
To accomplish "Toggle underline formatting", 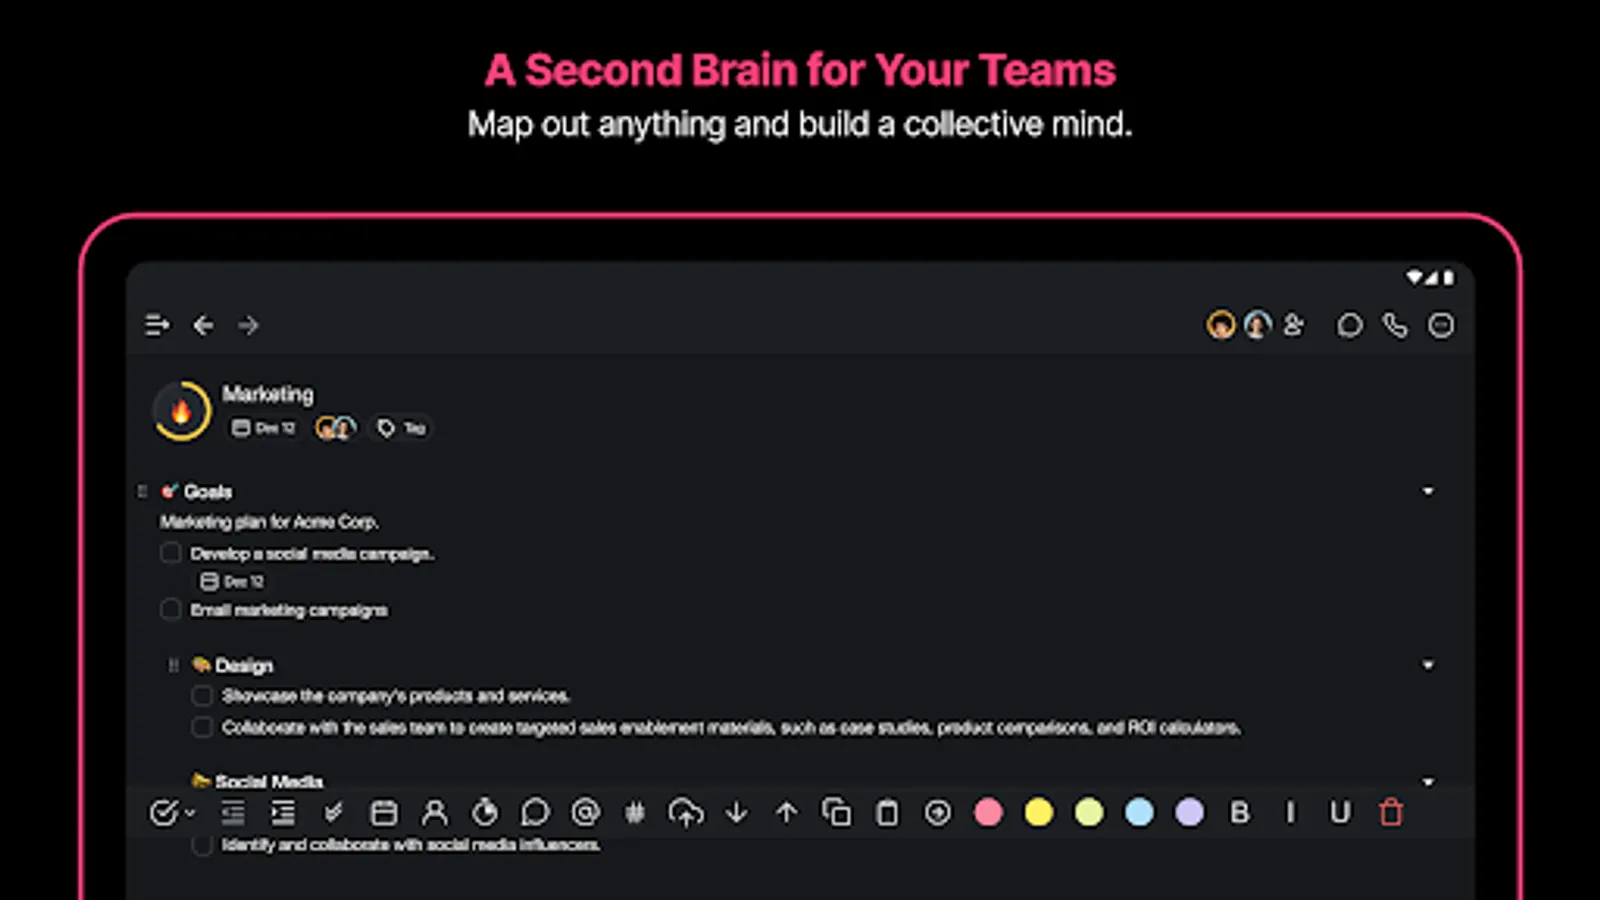I will 1340,813.
